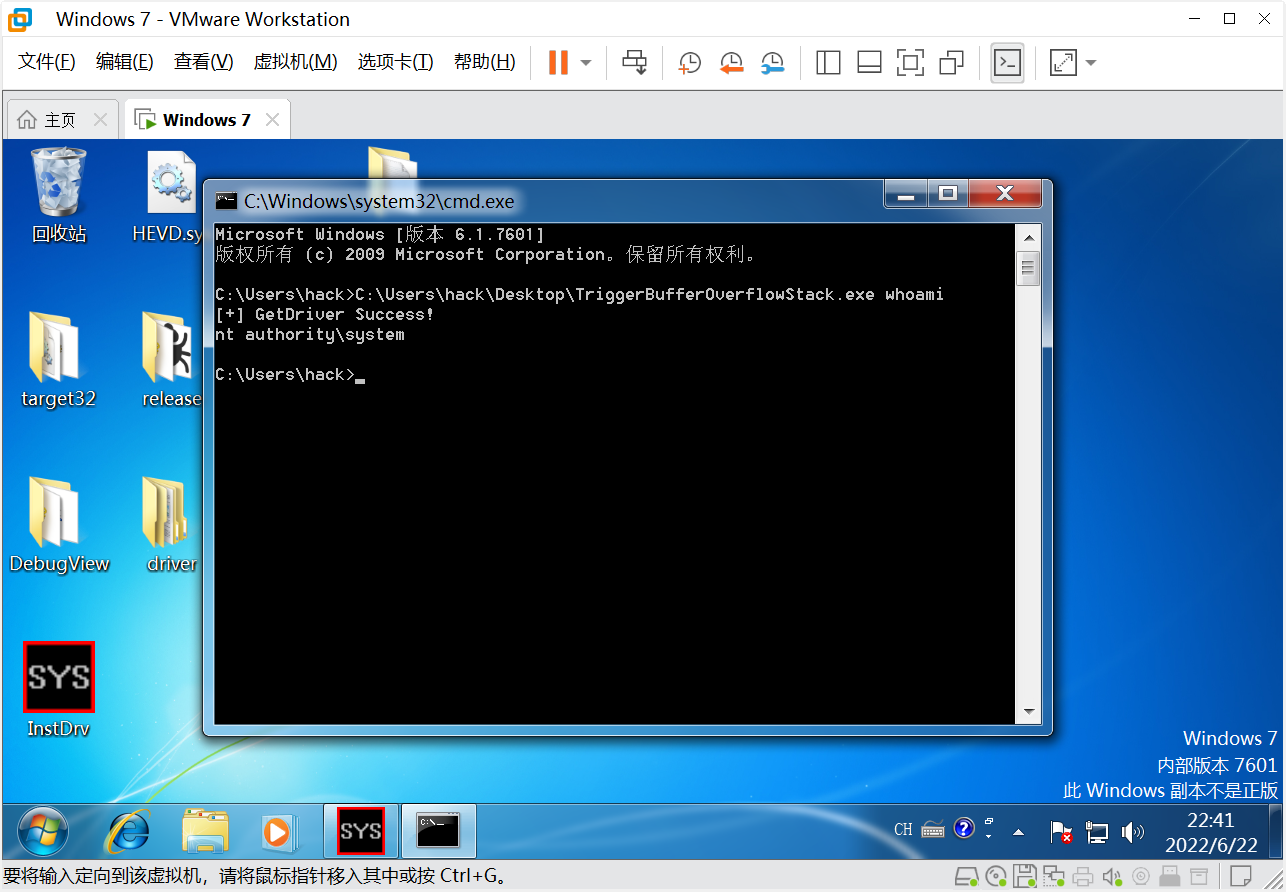
Task: Toggle the console view toolbar button
Action: click(x=1007, y=63)
